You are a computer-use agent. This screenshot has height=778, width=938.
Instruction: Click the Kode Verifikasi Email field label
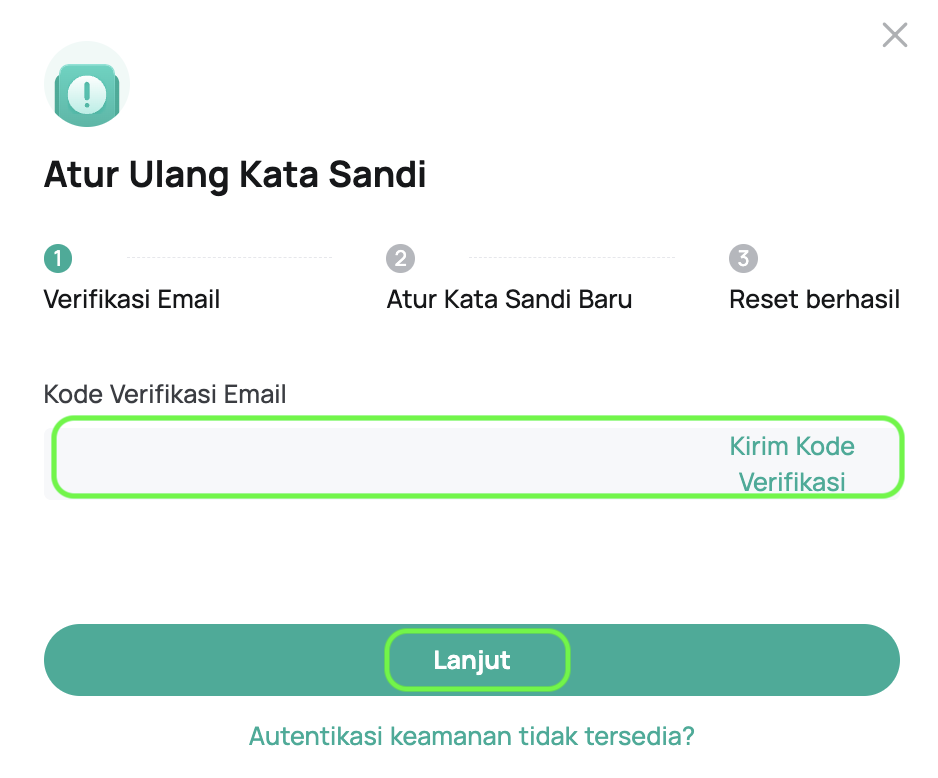click(165, 394)
